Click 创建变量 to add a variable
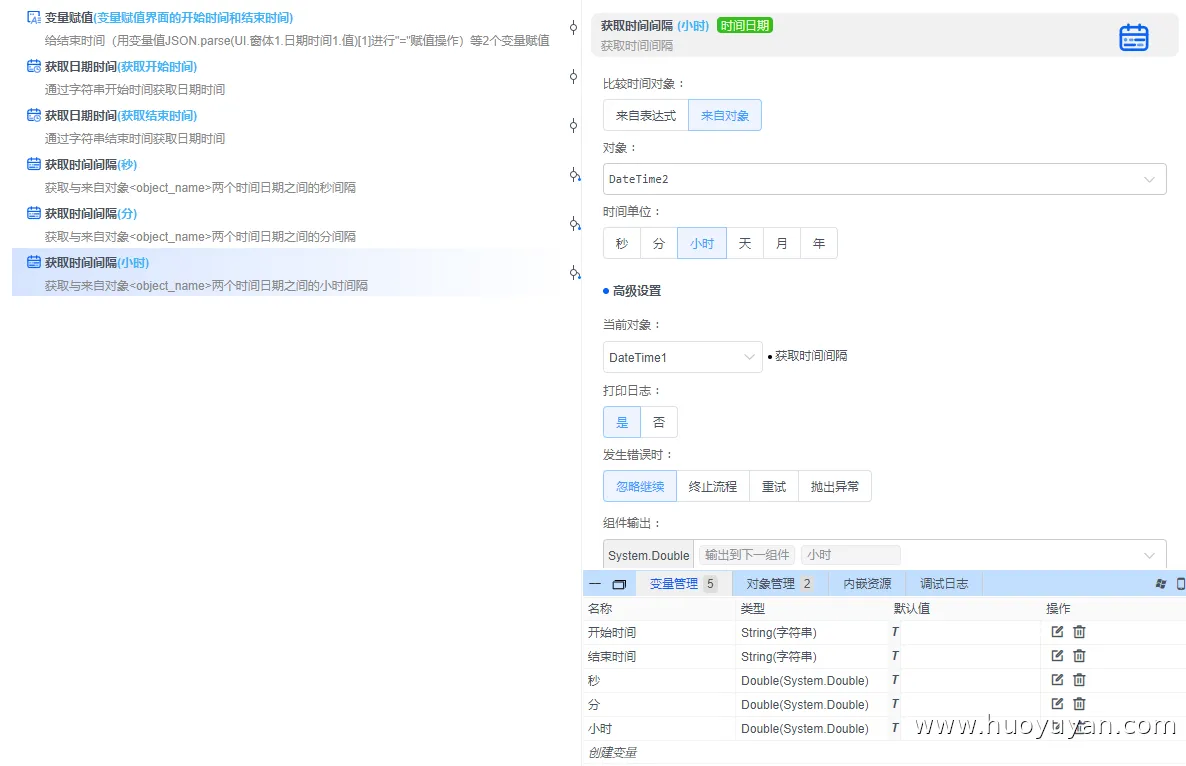 (x=613, y=752)
